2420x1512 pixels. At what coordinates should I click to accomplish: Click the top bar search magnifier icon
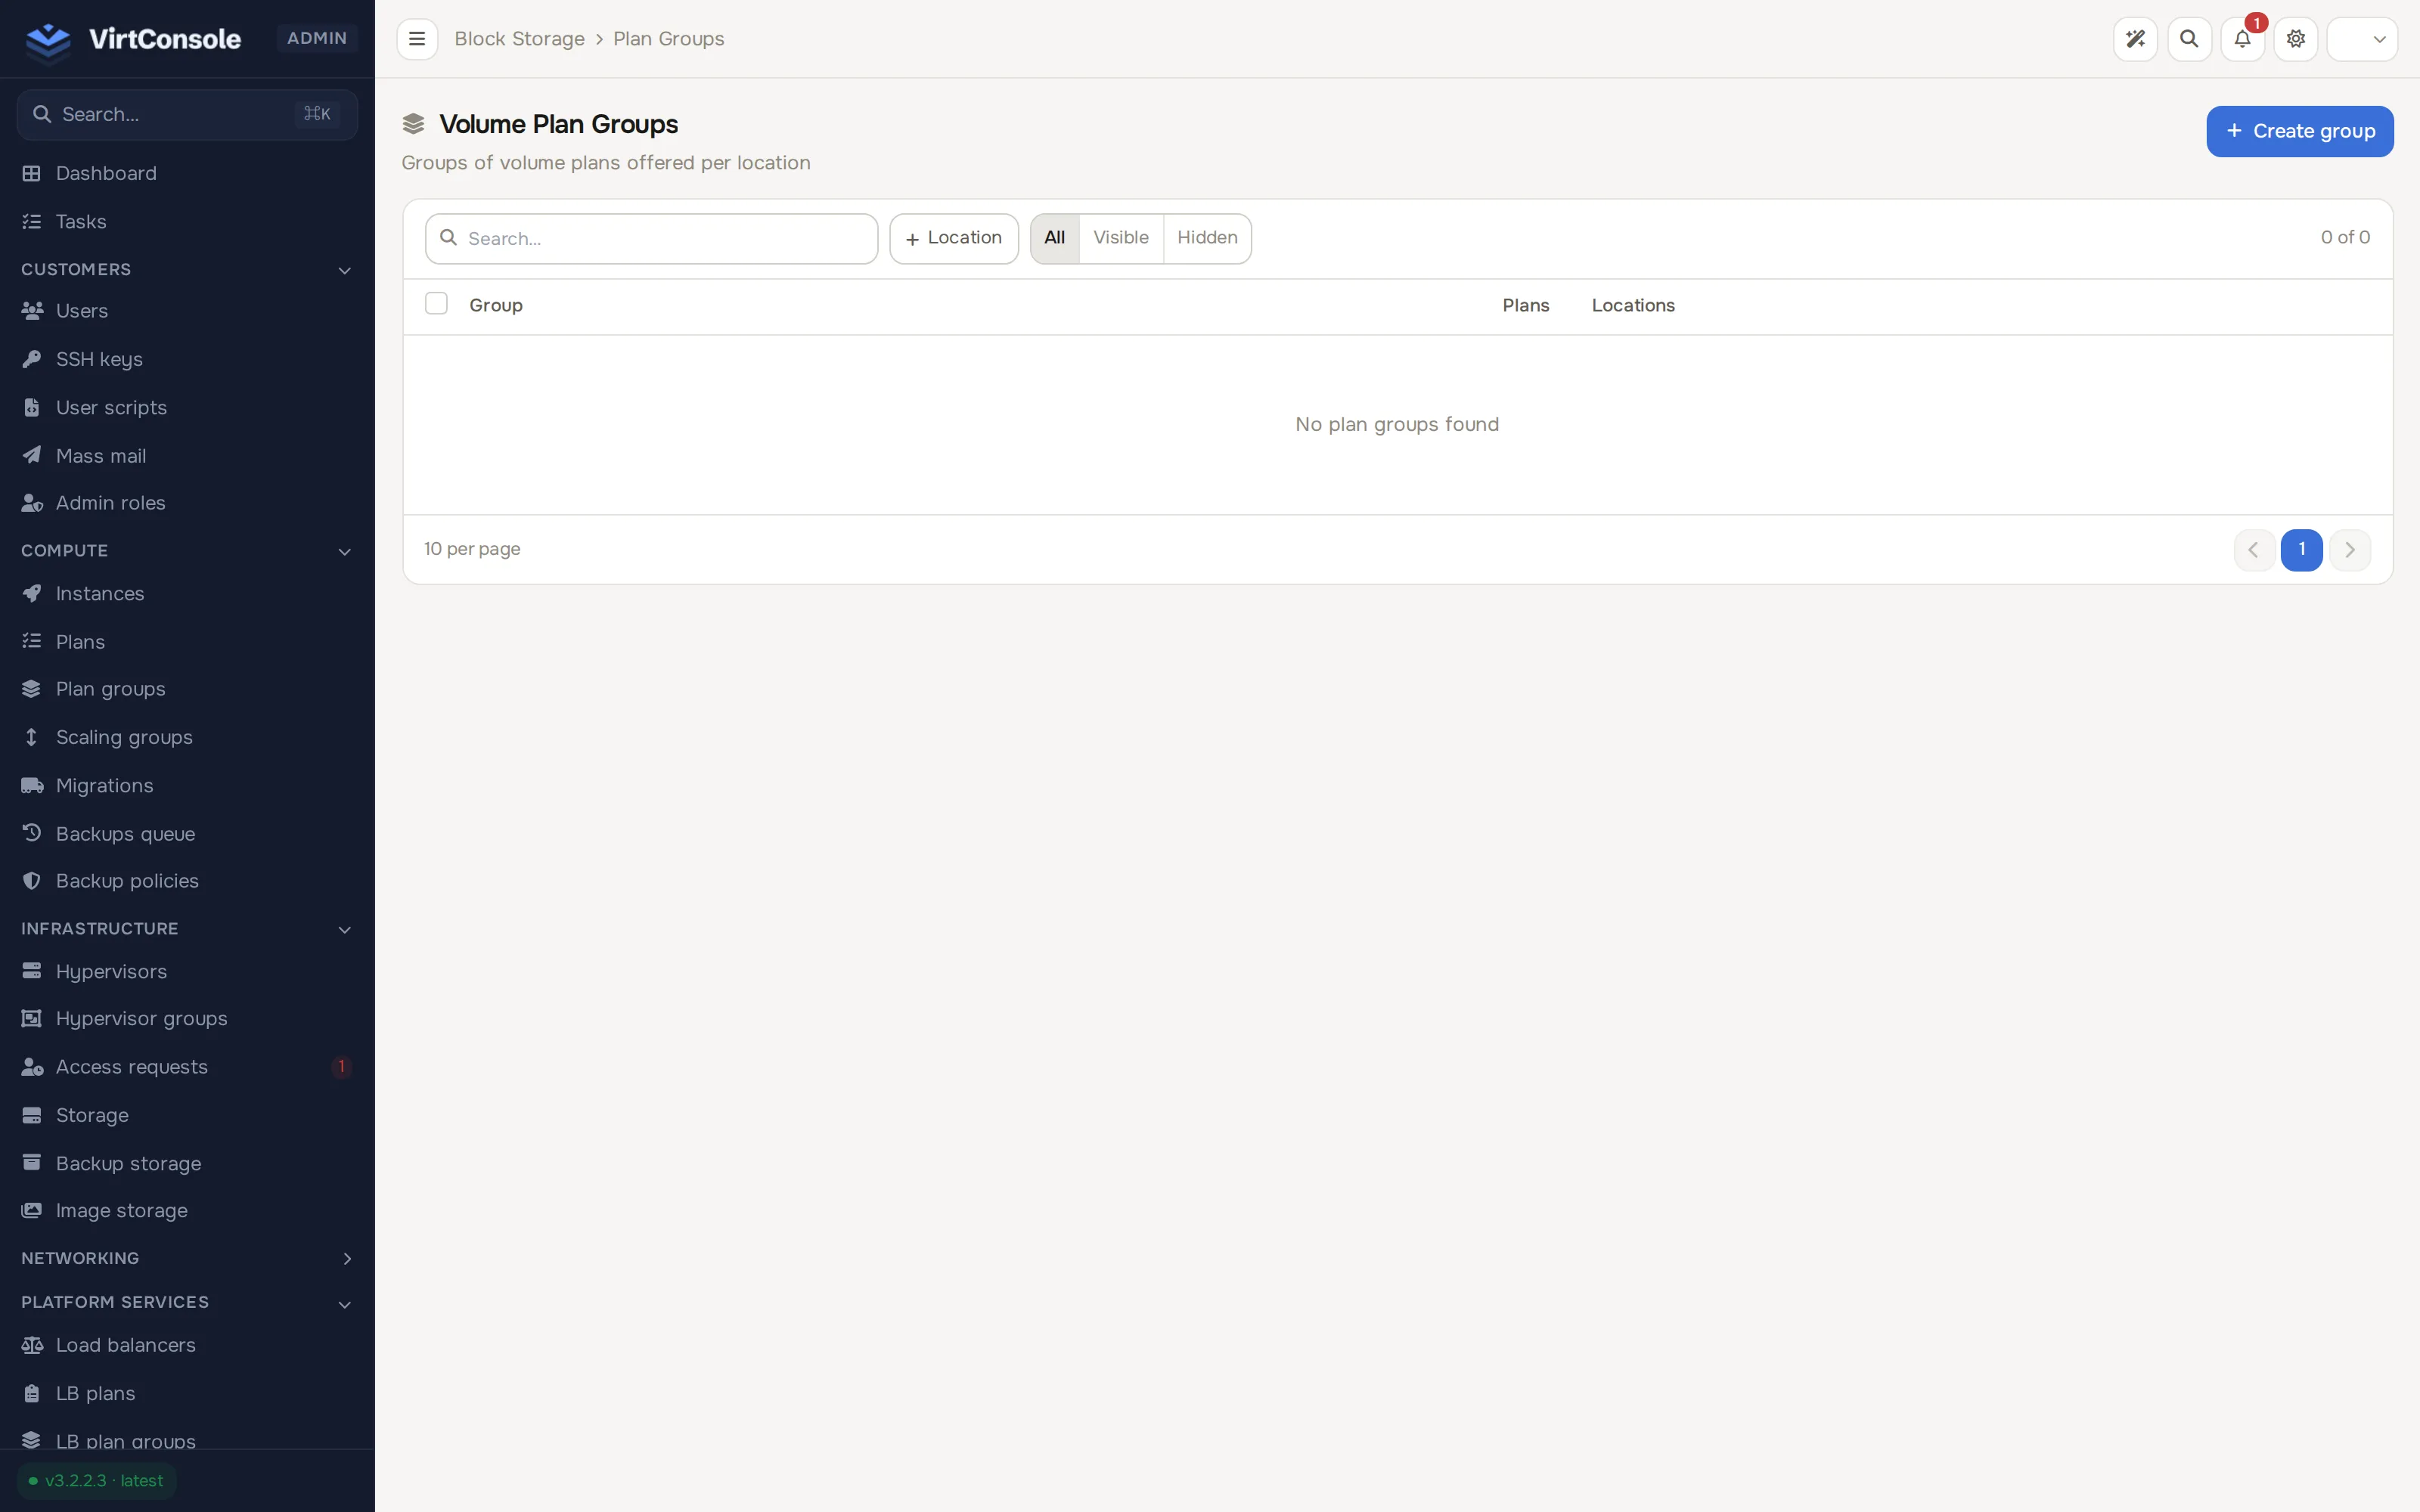point(2189,39)
